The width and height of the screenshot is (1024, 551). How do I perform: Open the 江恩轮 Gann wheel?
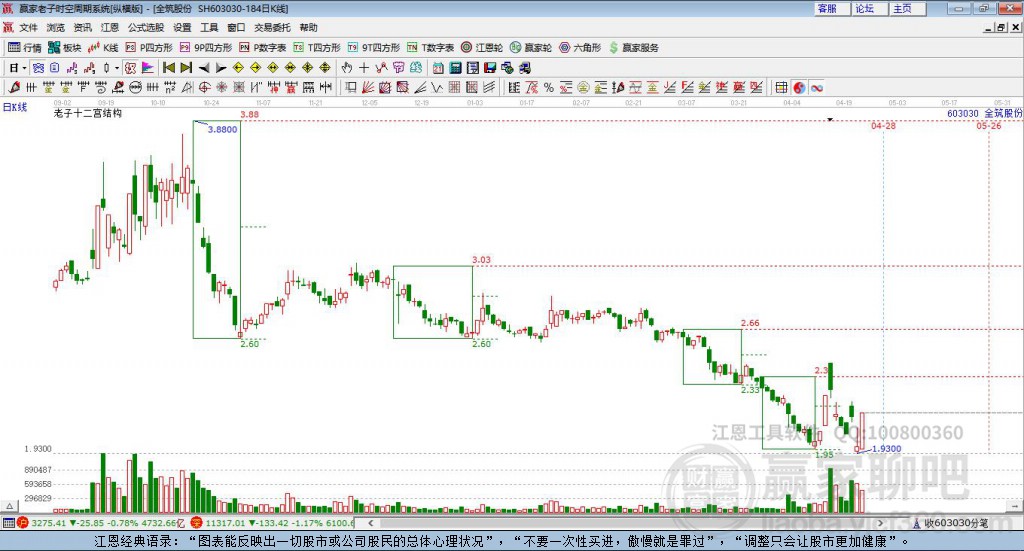pos(482,48)
